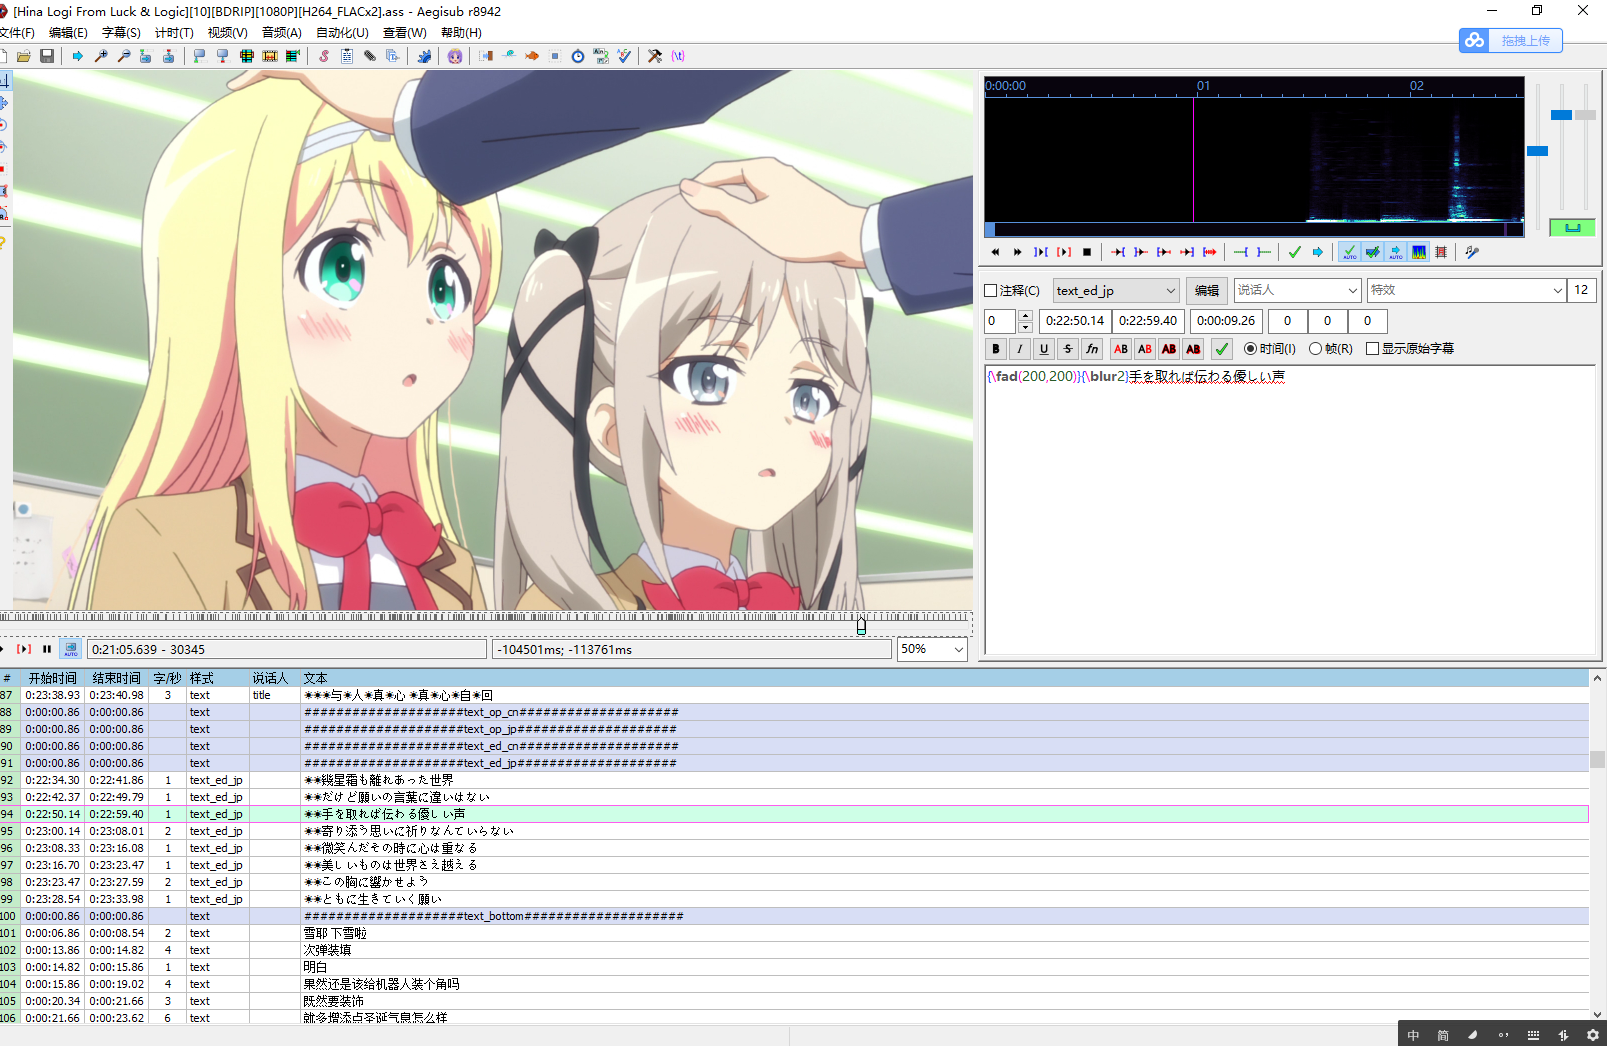Click the video seek bar position marker

pyautogui.click(x=861, y=625)
